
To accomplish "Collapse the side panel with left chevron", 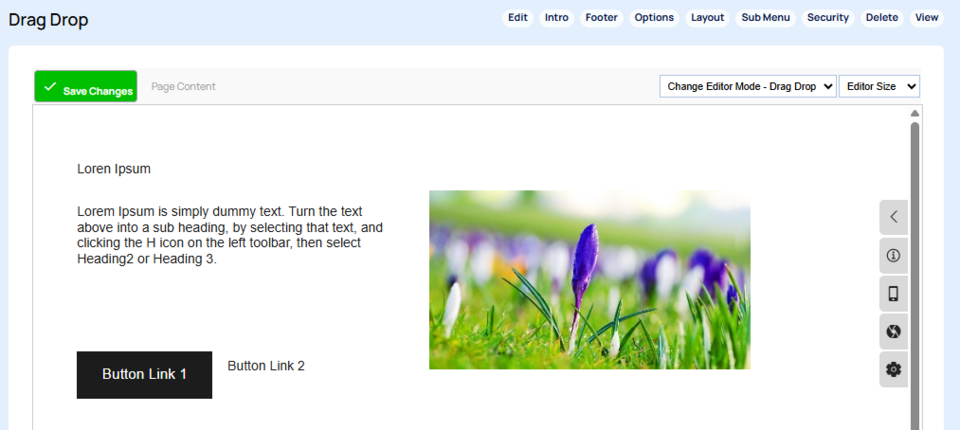I will coord(893,217).
